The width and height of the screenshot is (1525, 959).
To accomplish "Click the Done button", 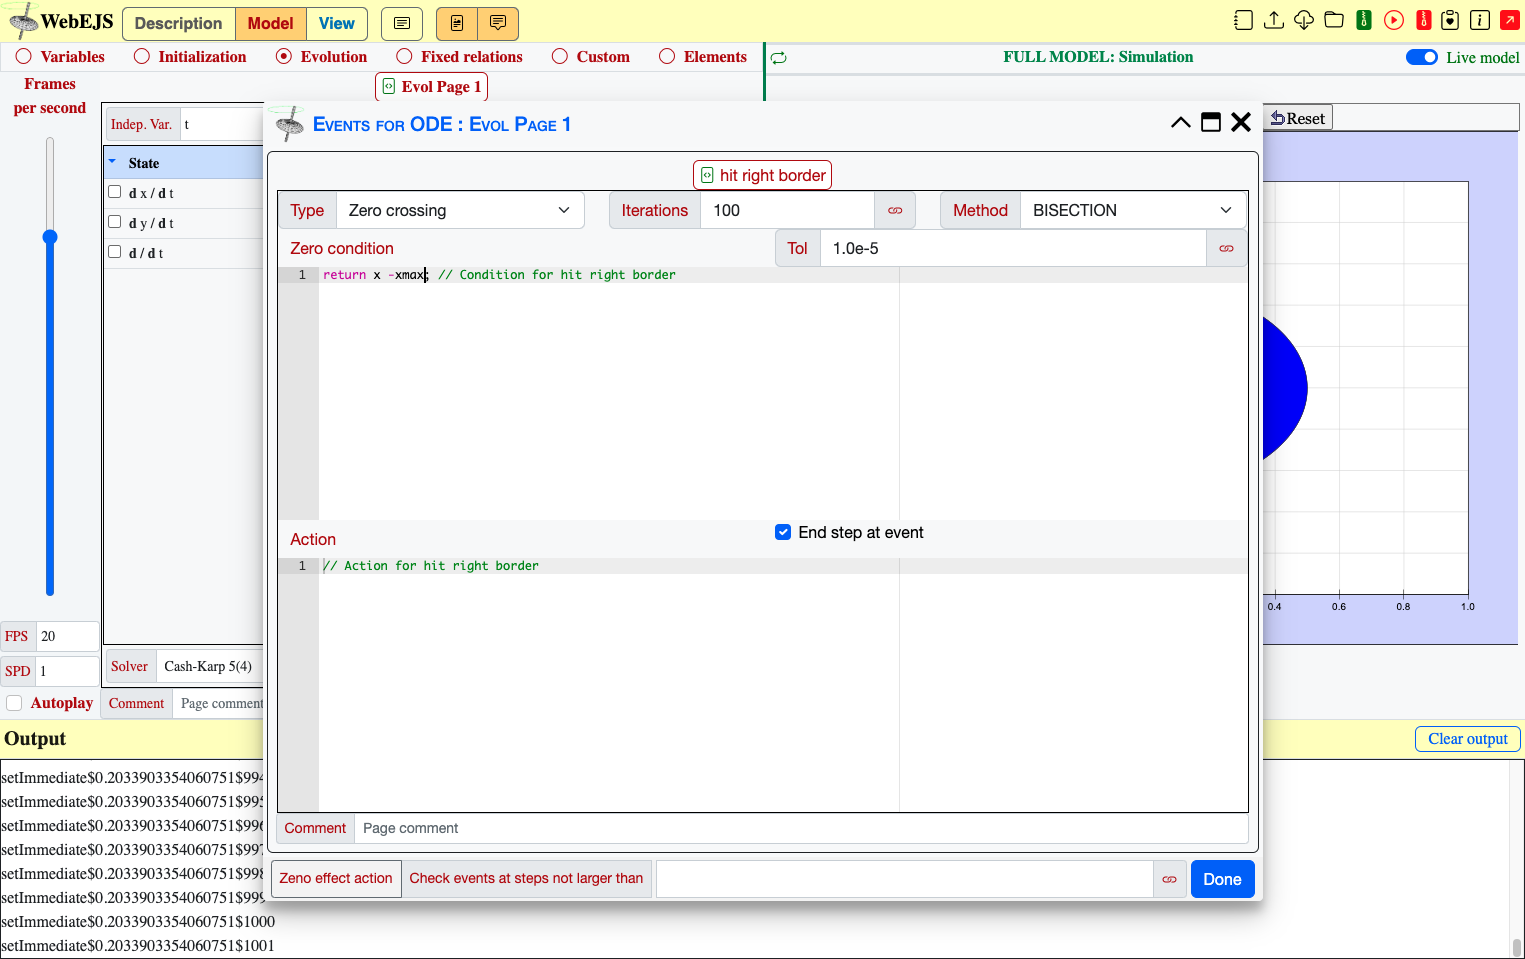I will 1222,879.
